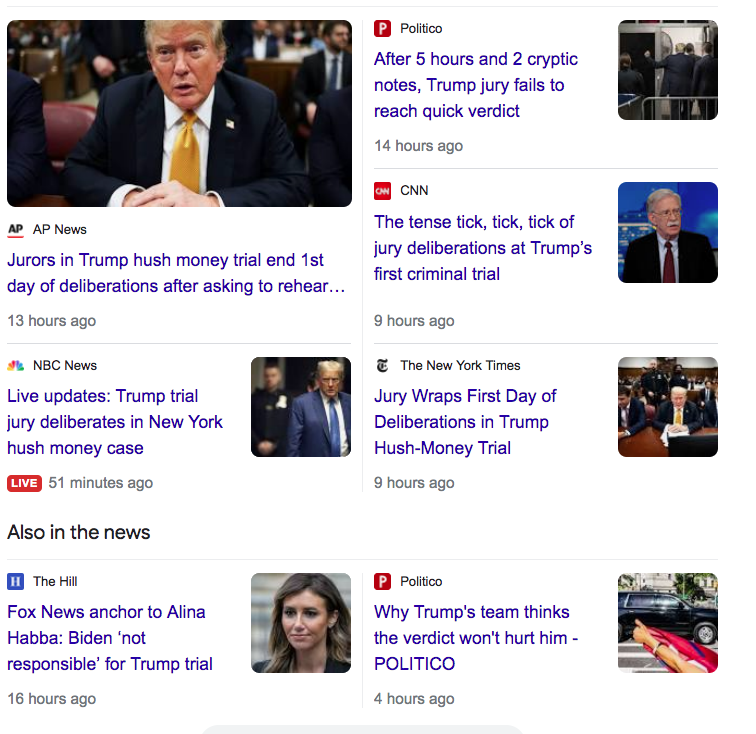Open AP News jurors hush money headline

[x=176, y=273]
